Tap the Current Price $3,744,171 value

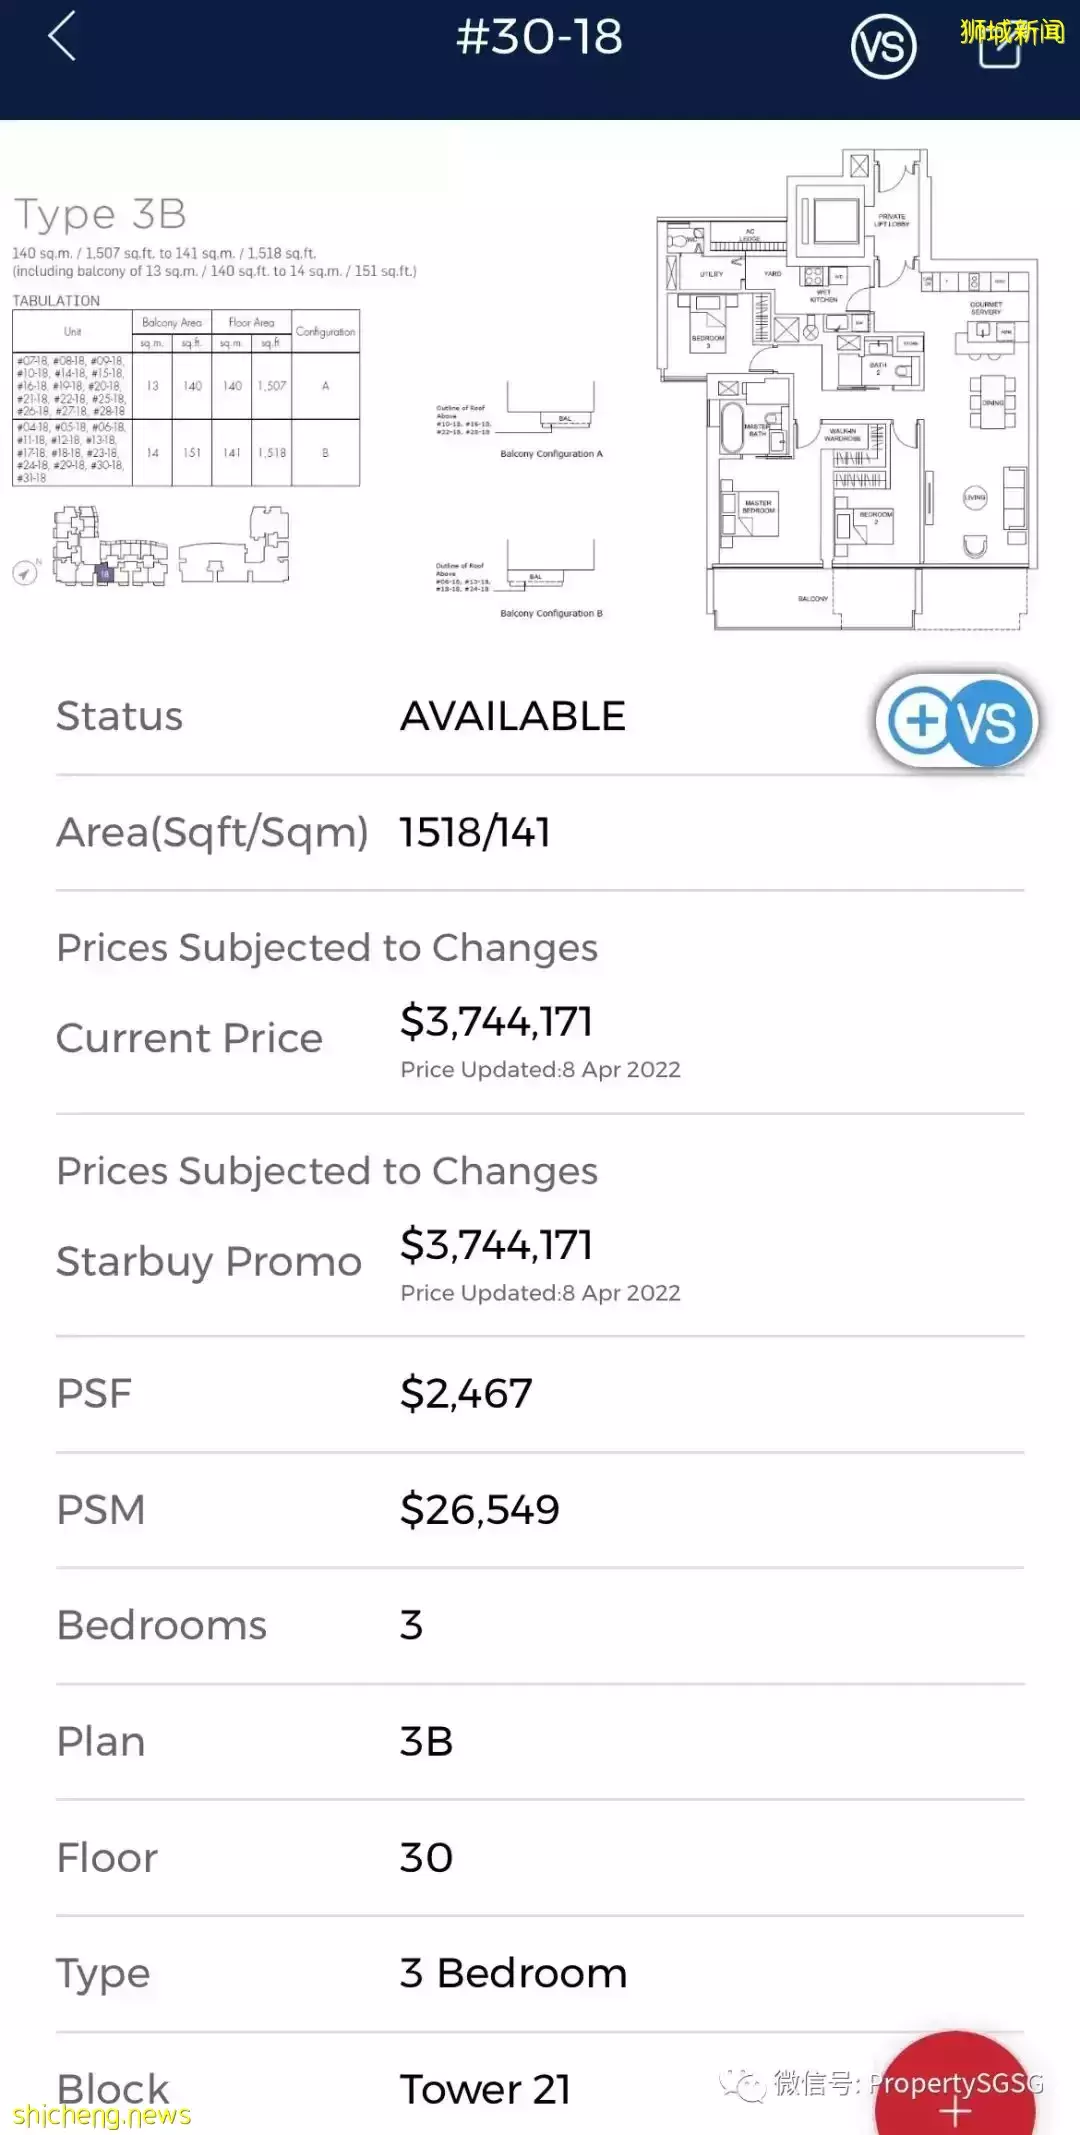[x=497, y=1022]
